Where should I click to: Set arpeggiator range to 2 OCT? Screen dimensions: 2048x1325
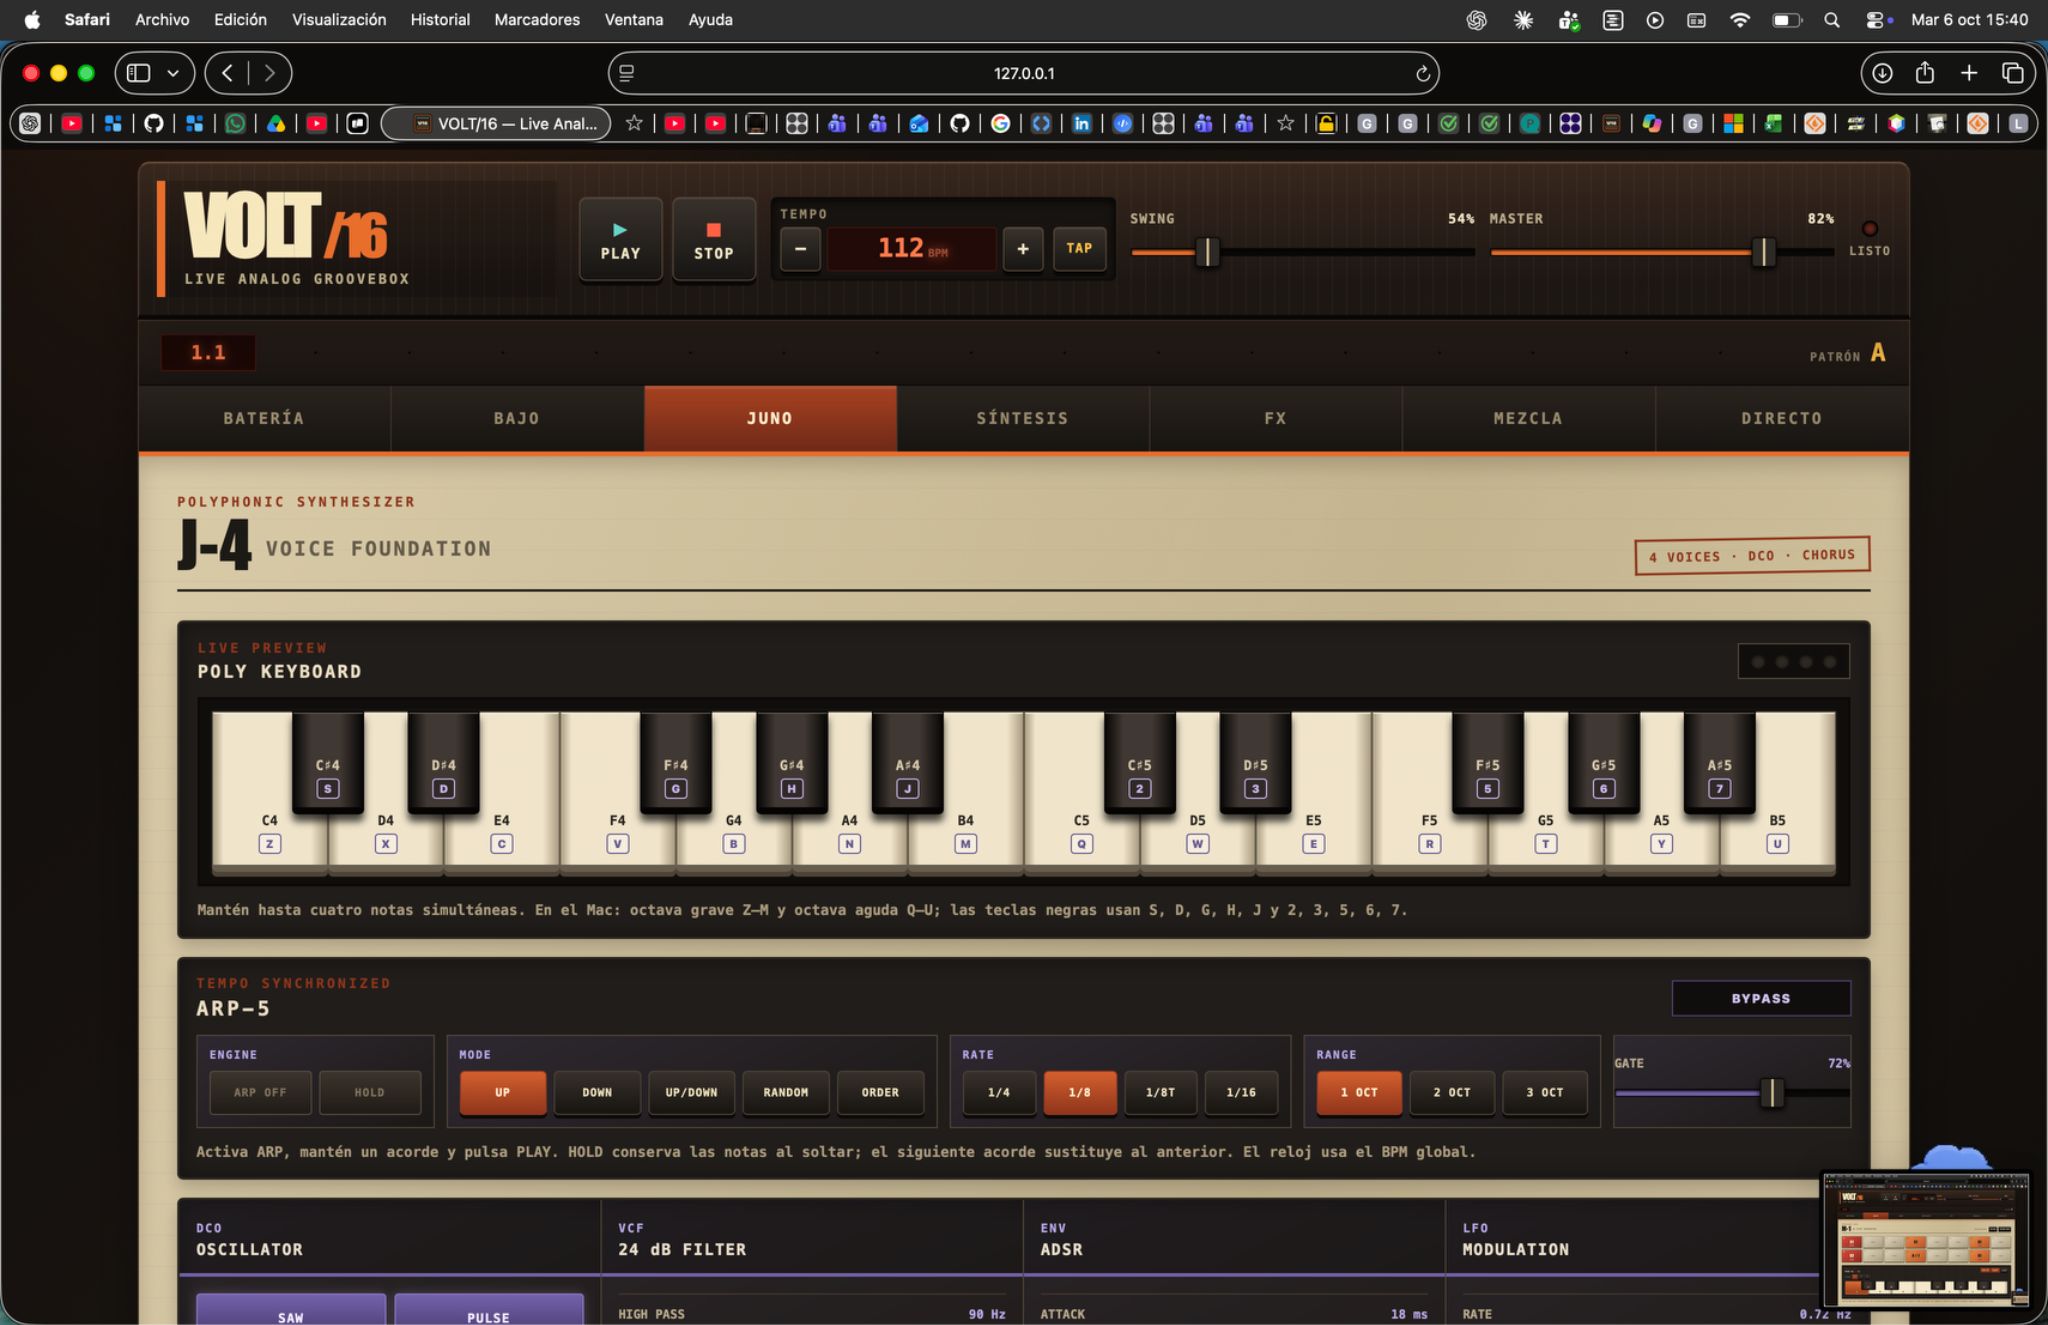1451,1092
